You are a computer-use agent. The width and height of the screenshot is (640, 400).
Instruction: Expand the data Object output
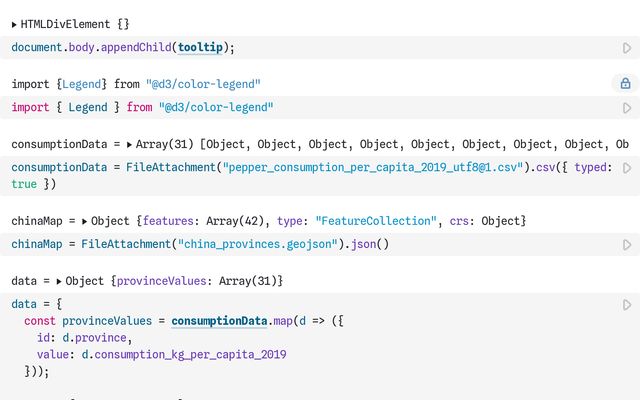point(60,282)
